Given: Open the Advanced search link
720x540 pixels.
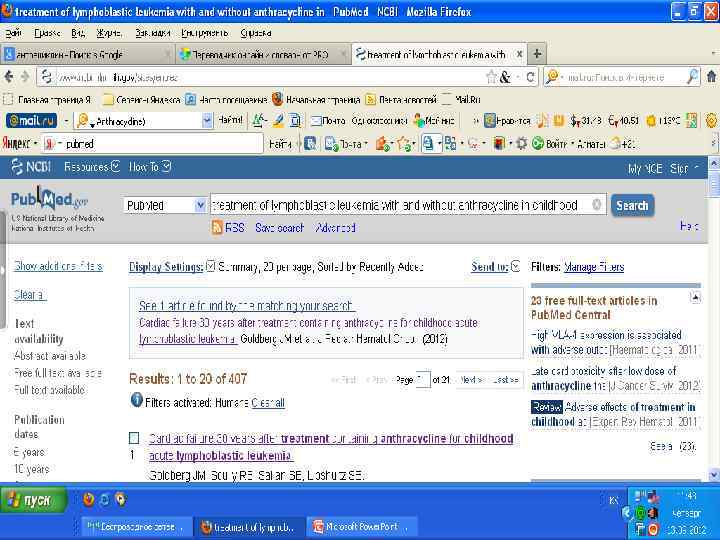Looking at the screenshot, I should click(335, 228).
